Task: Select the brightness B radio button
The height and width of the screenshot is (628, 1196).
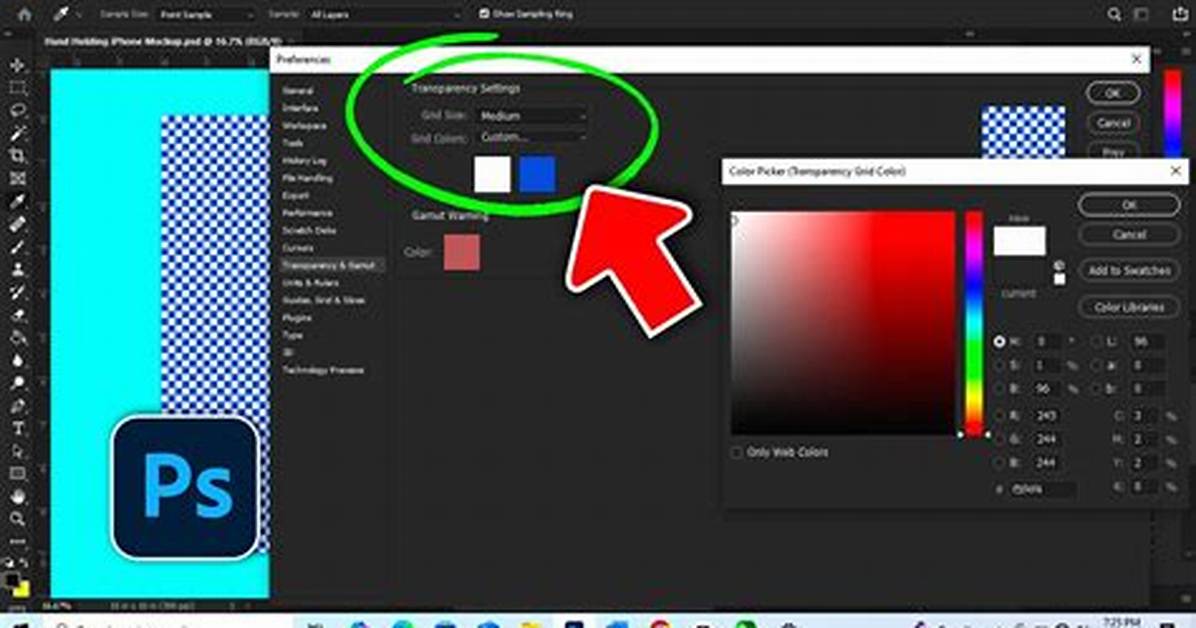Action: pos(999,389)
